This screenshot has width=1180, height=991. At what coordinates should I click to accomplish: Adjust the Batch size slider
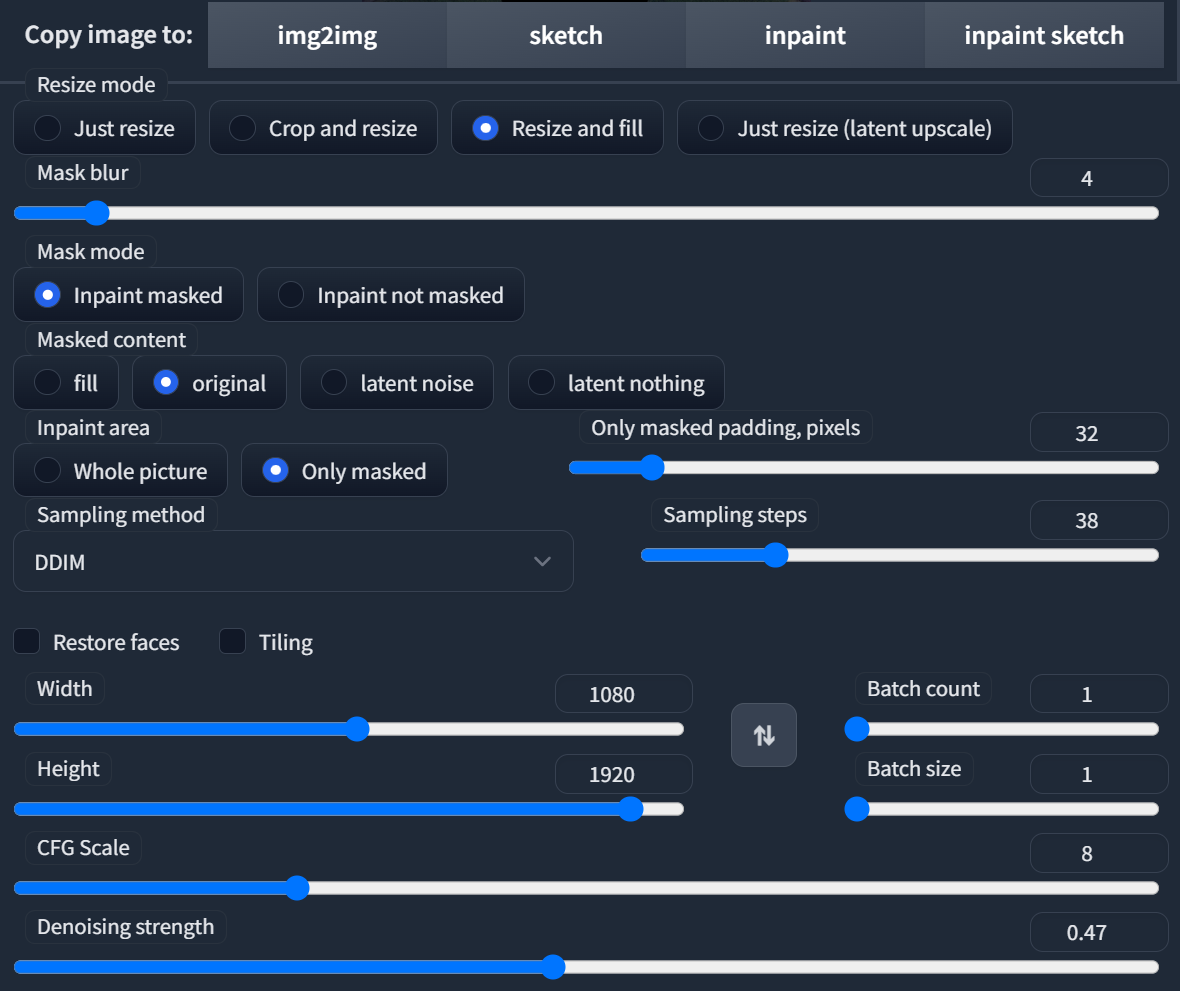click(1002, 809)
